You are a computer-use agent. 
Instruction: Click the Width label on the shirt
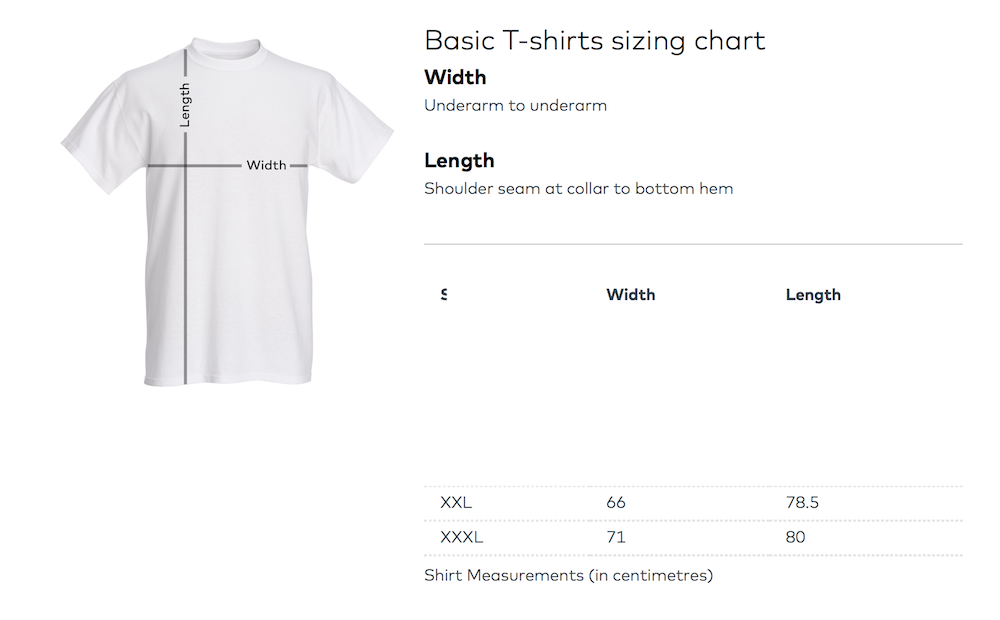(x=266, y=165)
